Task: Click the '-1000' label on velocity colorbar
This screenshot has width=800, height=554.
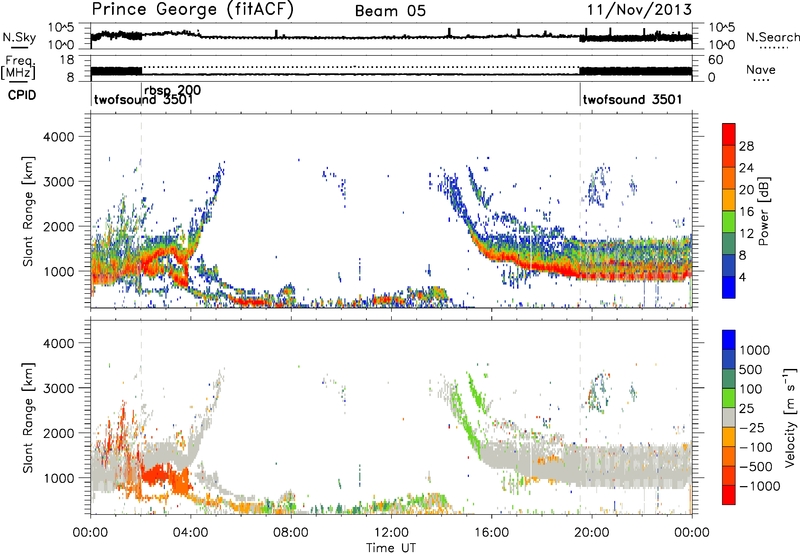Action: point(760,486)
